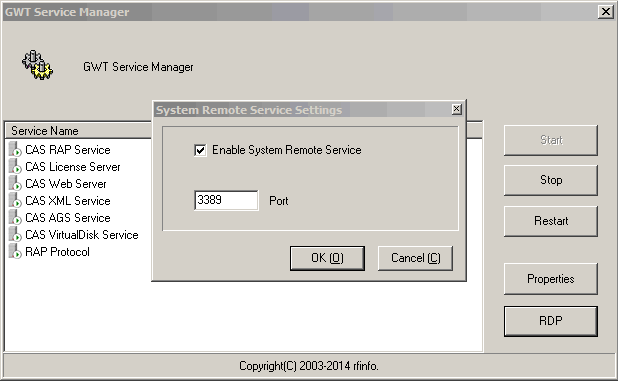Click the GWT Service Manager gears logo

[37, 65]
